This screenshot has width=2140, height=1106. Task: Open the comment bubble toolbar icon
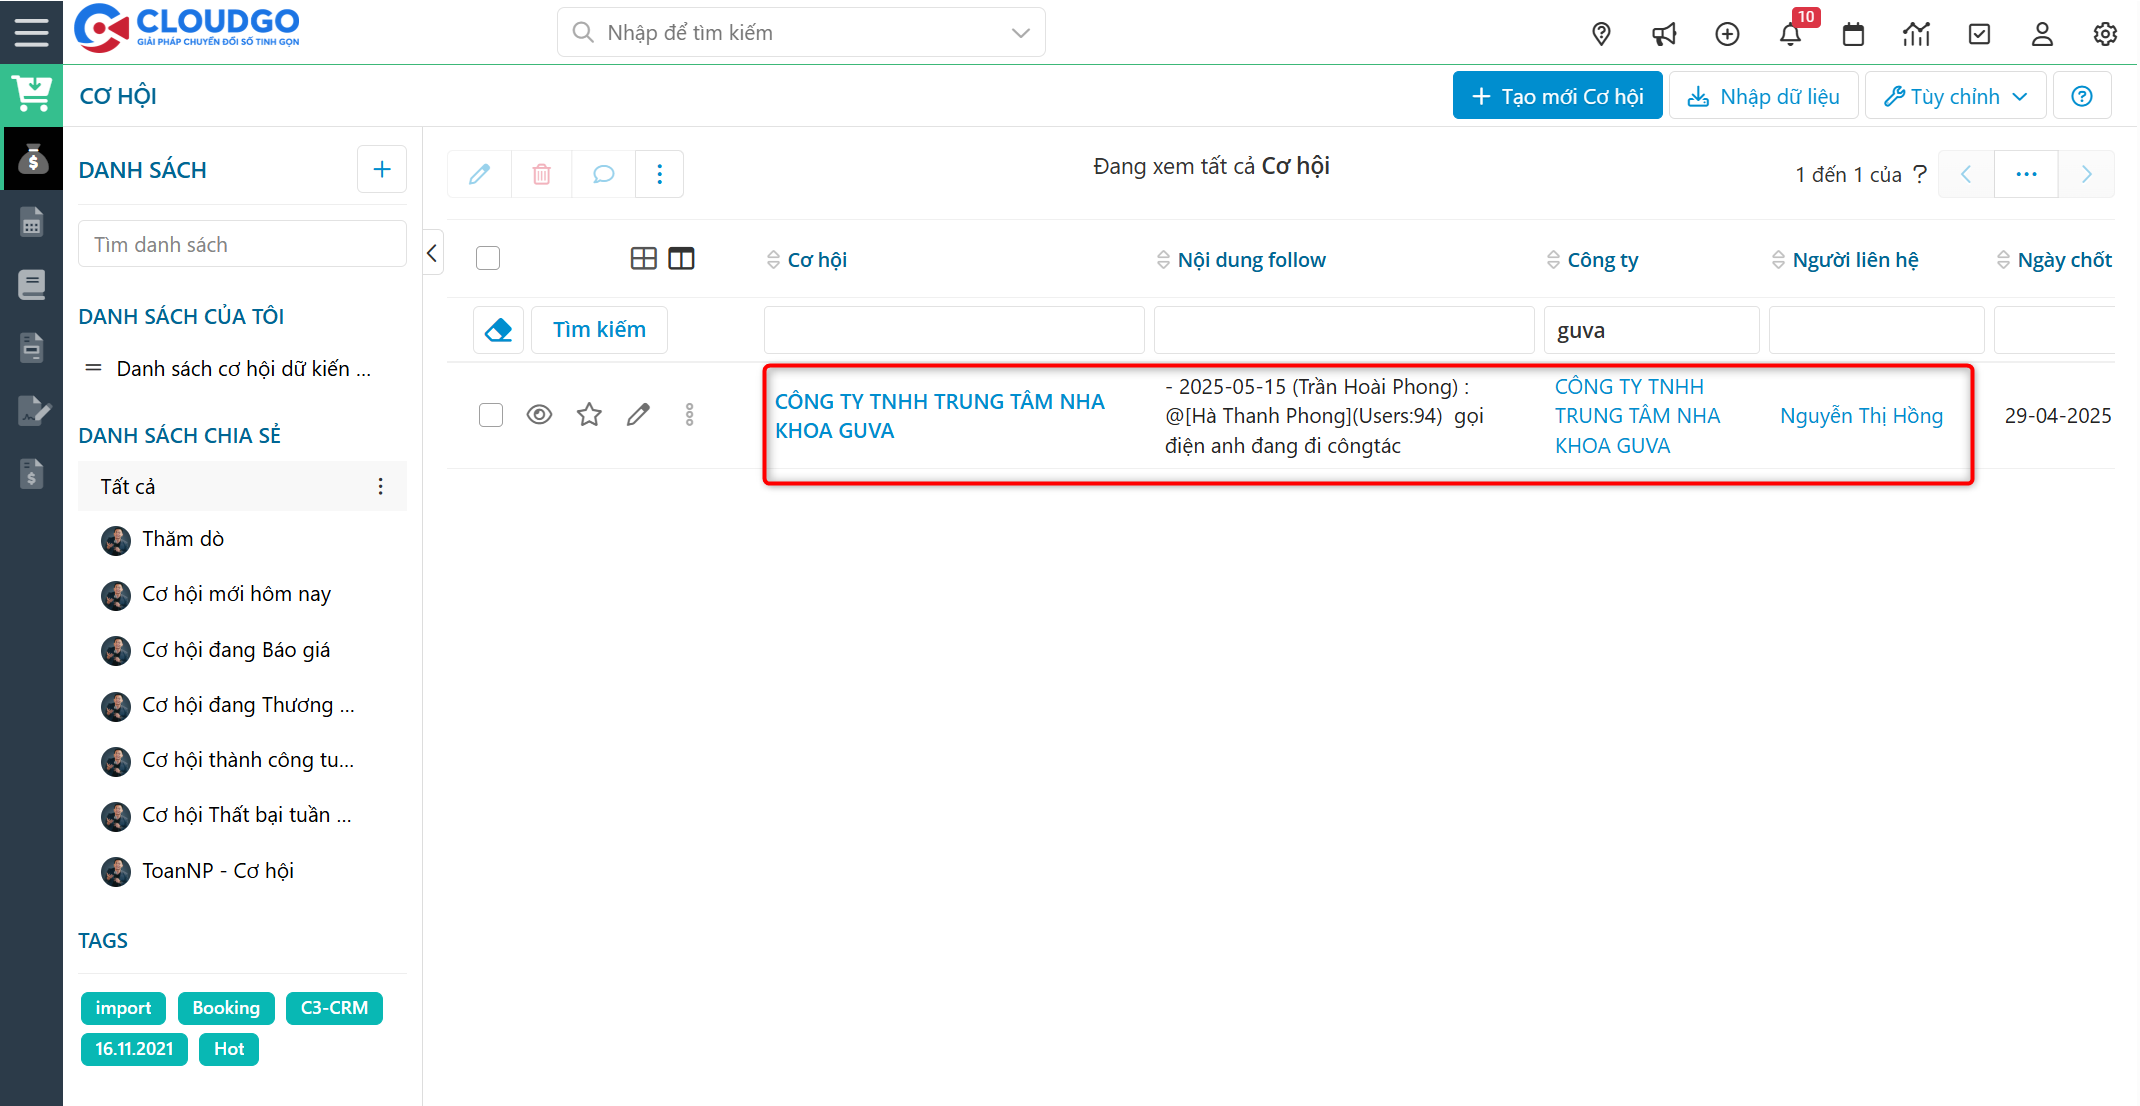tap(603, 174)
